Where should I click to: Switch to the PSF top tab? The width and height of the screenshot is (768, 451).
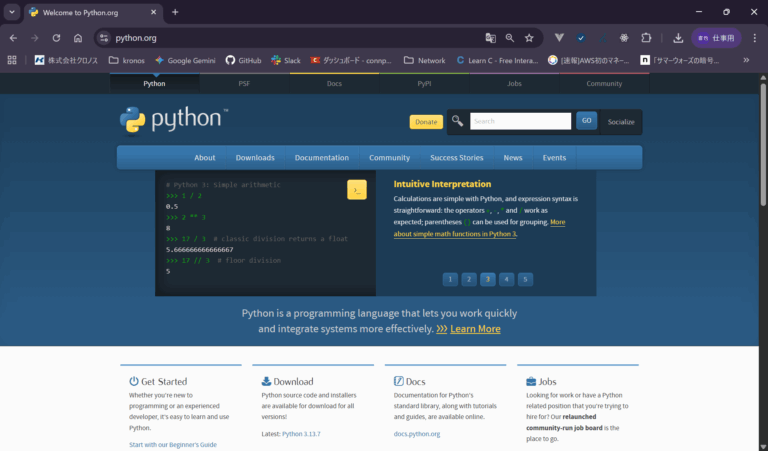click(x=244, y=84)
